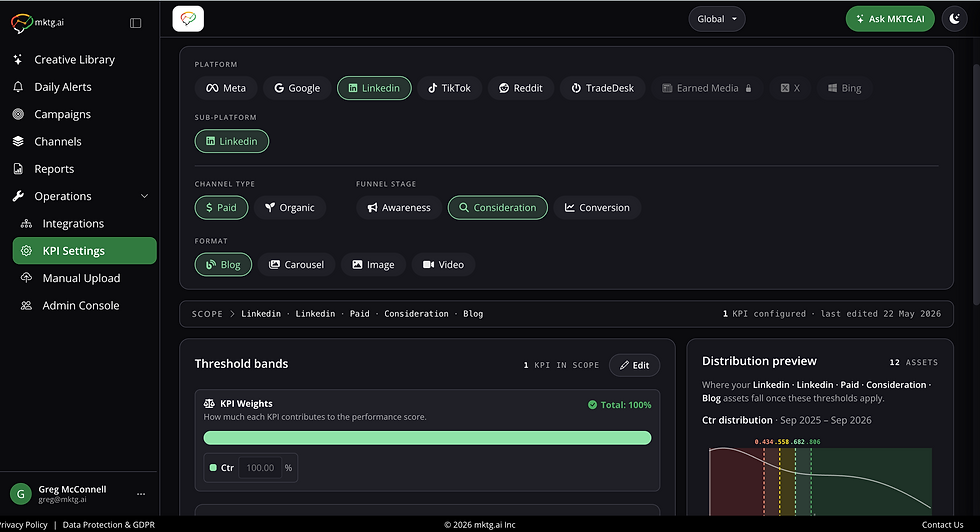
Task: Choose Carousel format
Action: point(296,264)
